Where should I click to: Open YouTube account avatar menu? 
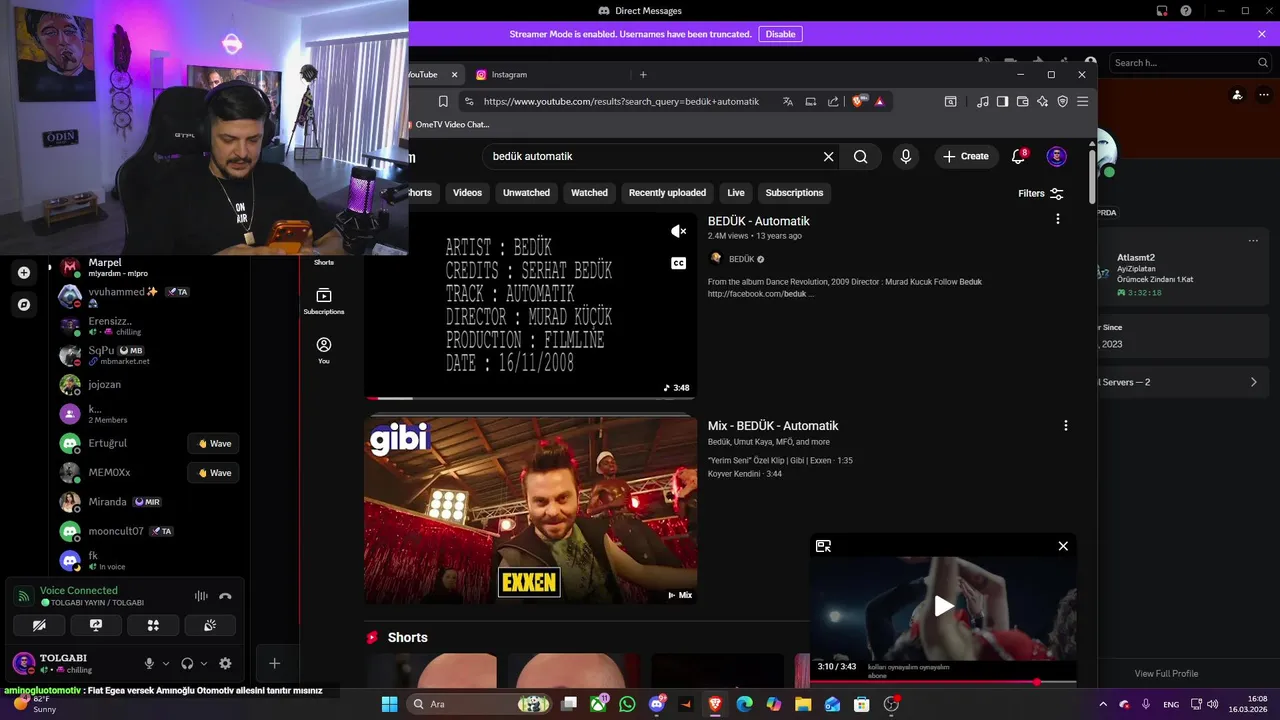[x=1056, y=157]
